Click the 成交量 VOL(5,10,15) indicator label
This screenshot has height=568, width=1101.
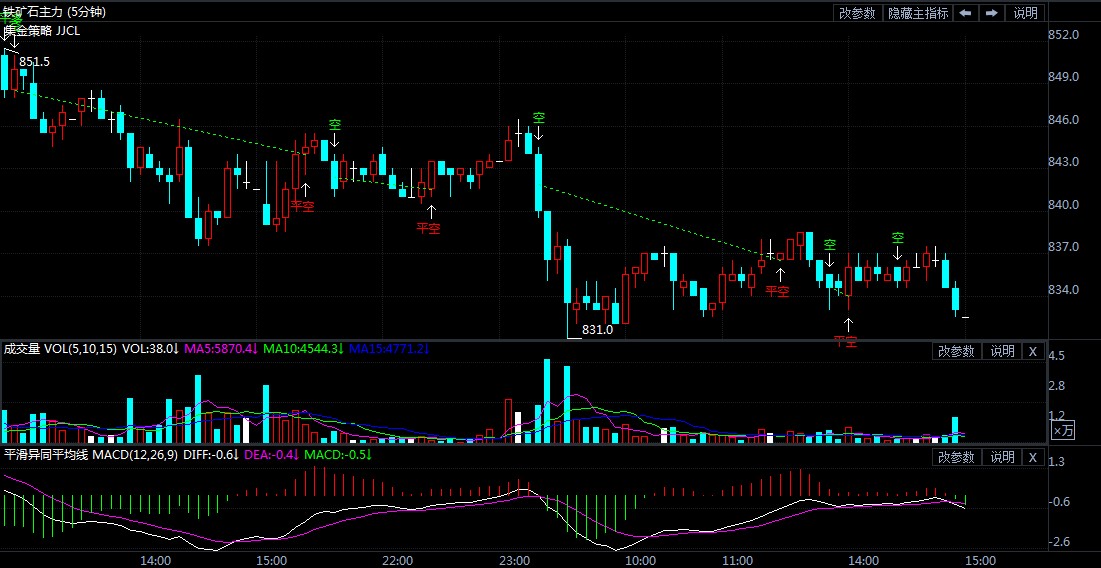60,350
